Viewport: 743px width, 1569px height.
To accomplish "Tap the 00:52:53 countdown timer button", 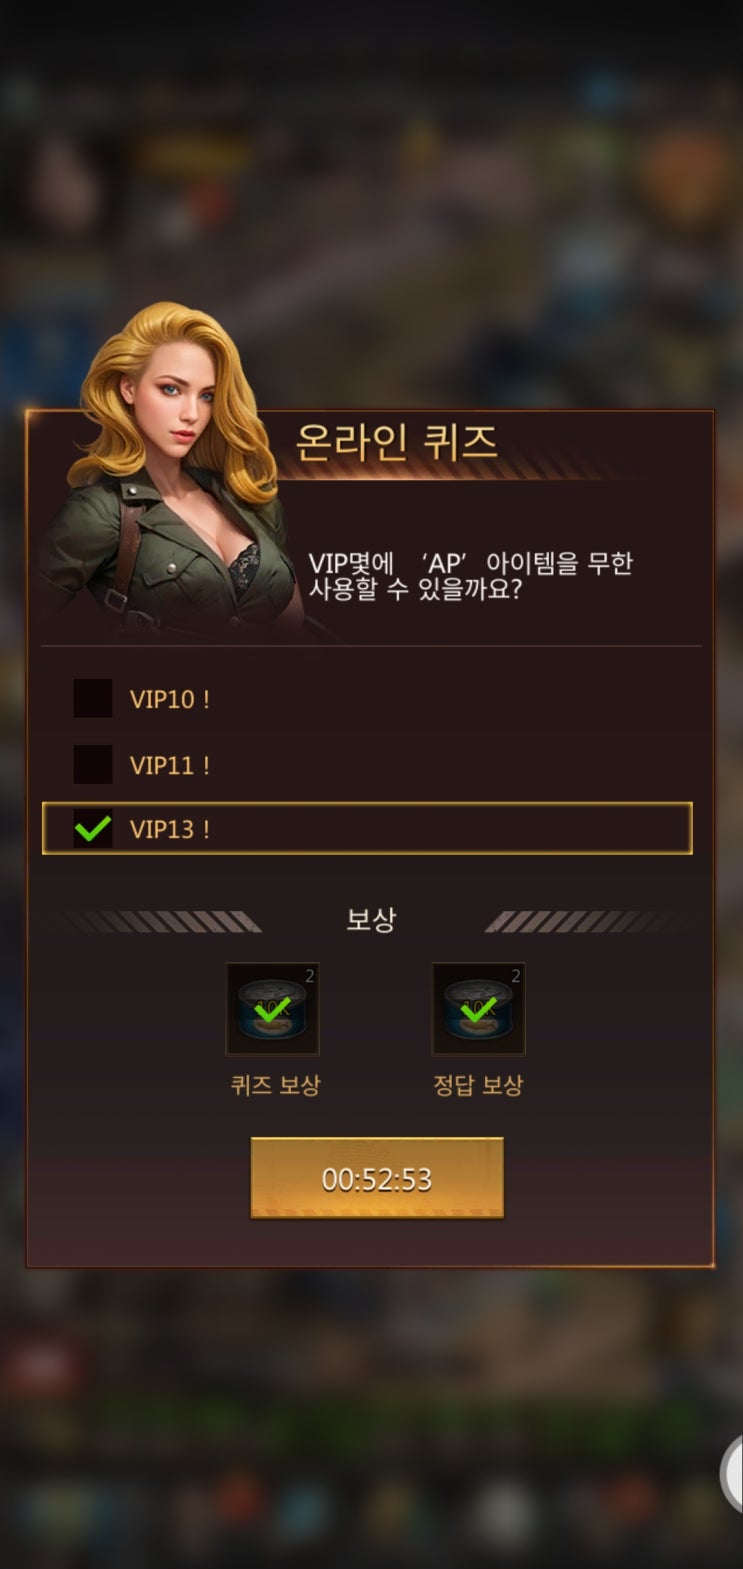I will point(377,1178).
